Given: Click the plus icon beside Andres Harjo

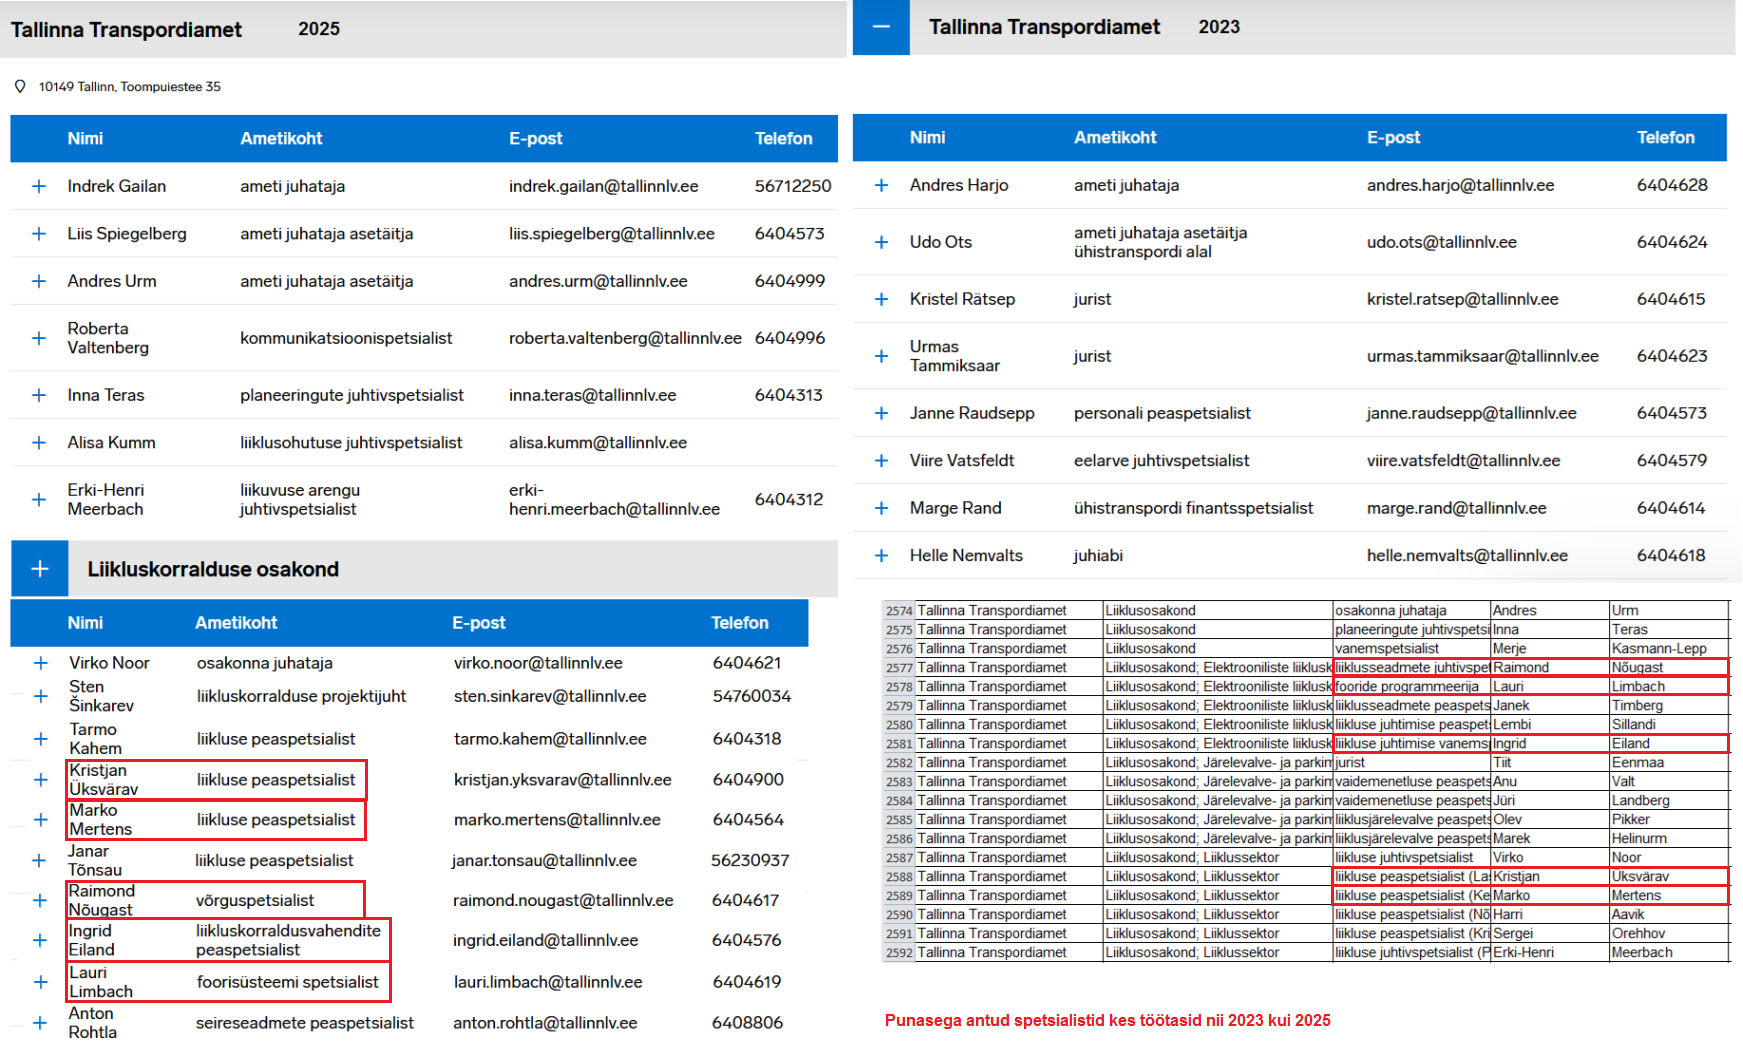Looking at the screenshot, I should click(881, 186).
